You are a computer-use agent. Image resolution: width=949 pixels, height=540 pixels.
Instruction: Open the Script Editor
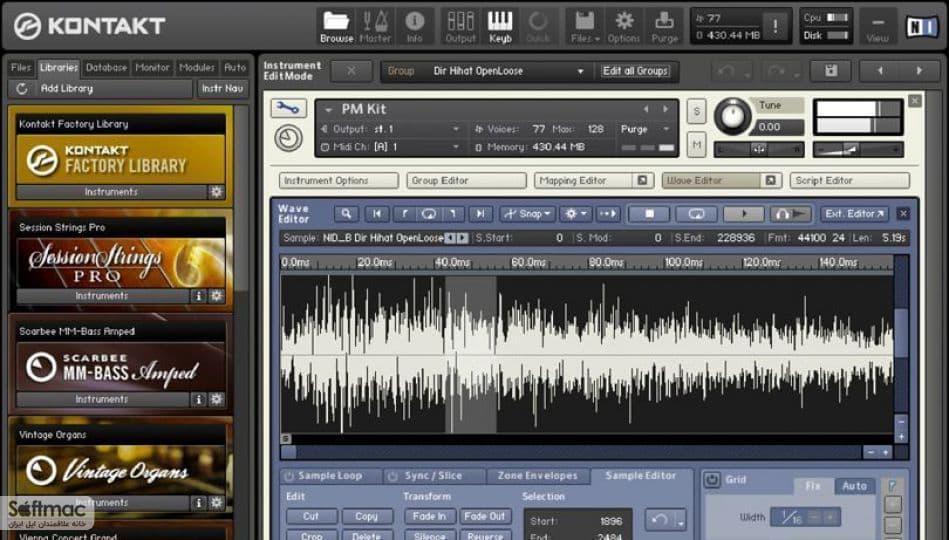tap(849, 180)
